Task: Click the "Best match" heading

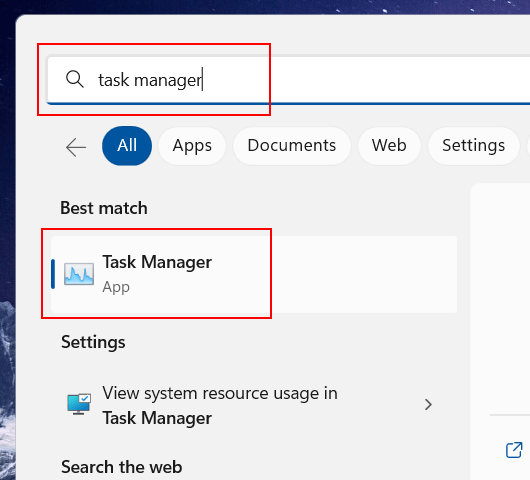Action: click(x=104, y=208)
